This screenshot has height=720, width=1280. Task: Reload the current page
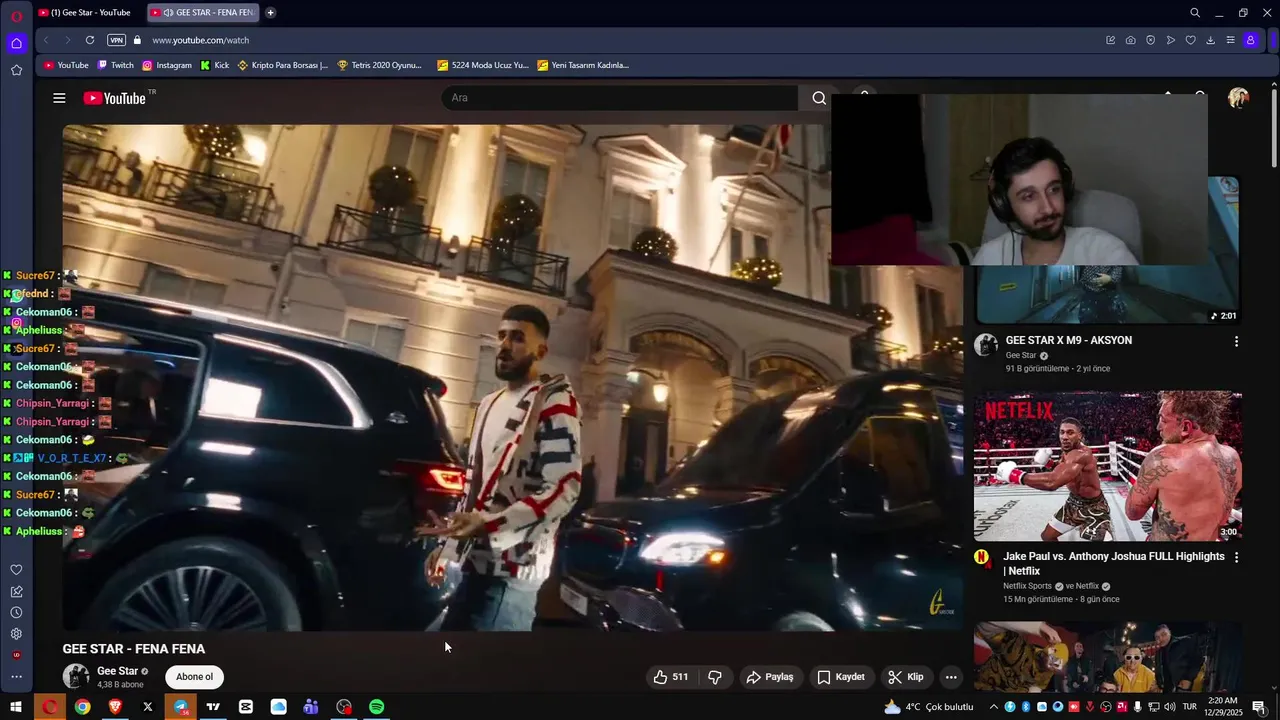[x=89, y=40]
